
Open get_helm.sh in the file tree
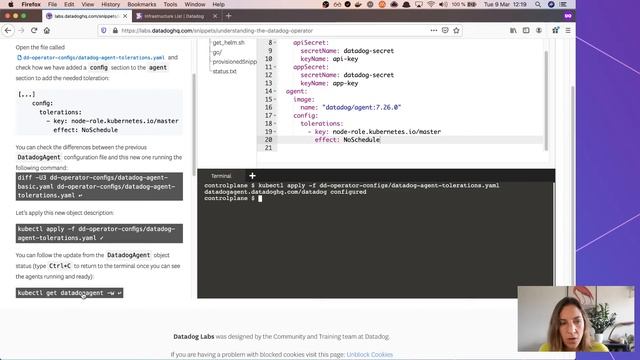point(229,42)
